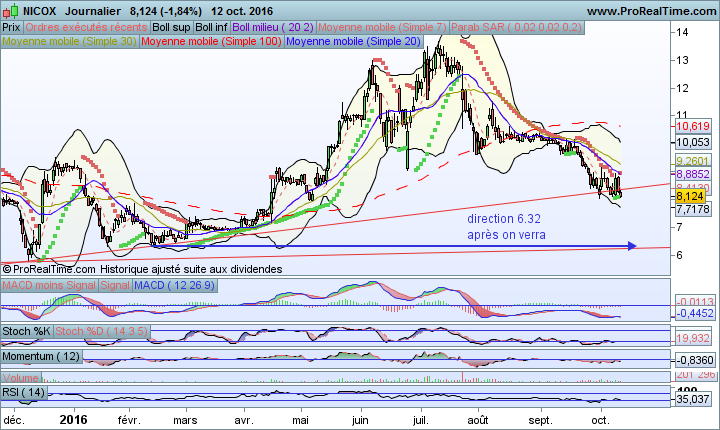Click the 8,8852 purple value label
This screenshot has height=430, width=720.
tap(693, 174)
